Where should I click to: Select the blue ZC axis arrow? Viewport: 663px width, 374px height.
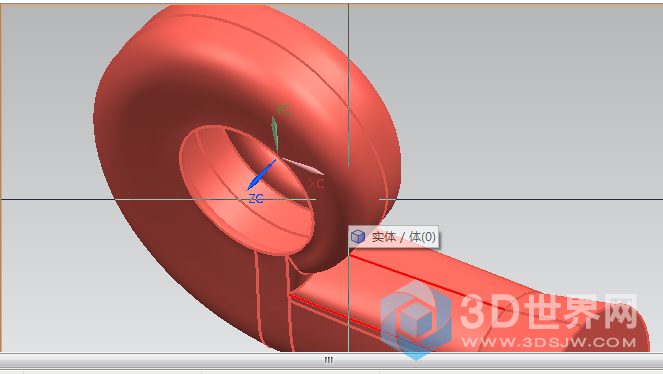pos(261,175)
